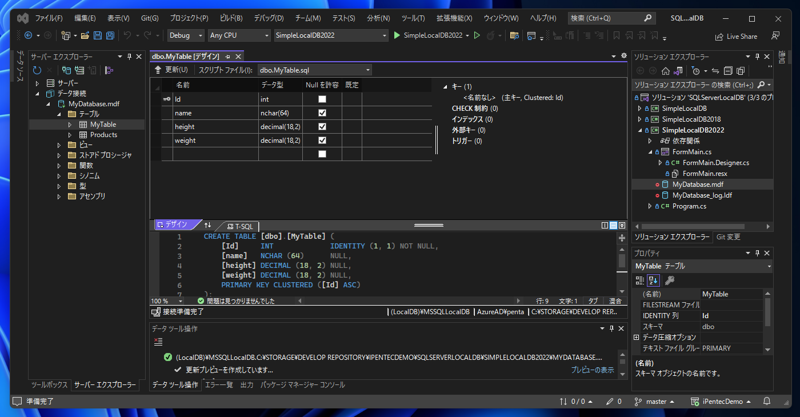Uncheck Allow Nulls for weight column
Image resolution: width=800 pixels, height=417 pixels.
322,140
